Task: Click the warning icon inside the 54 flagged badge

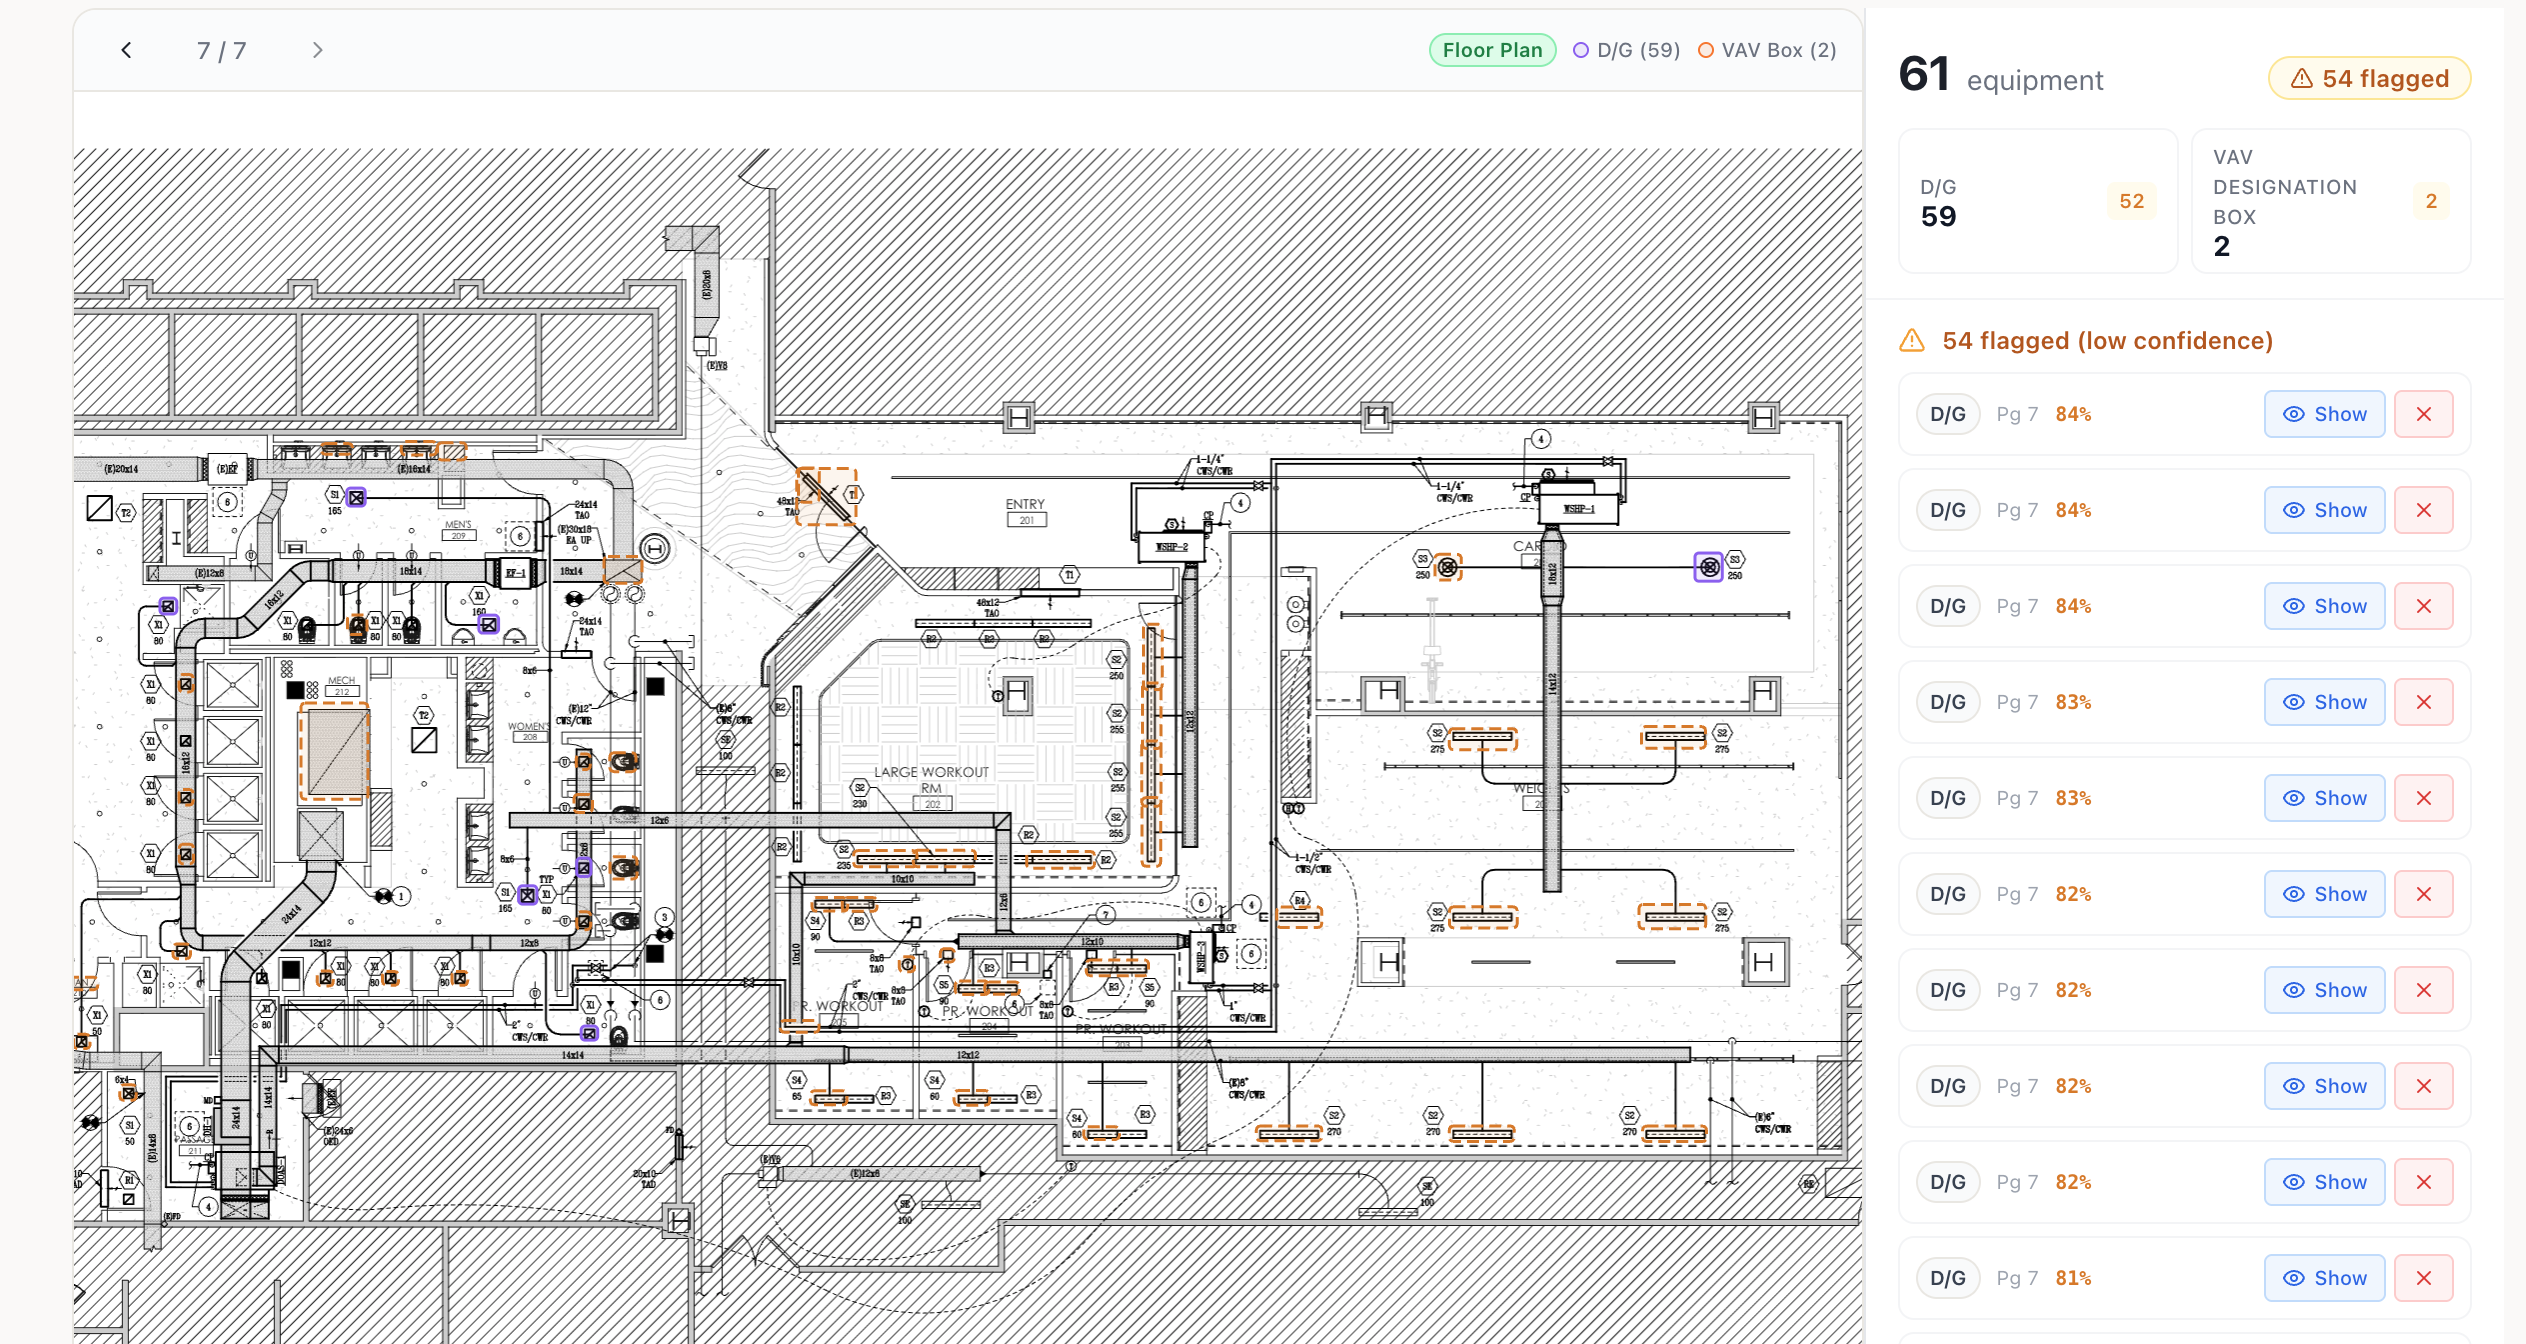Action: point(2302,78)
